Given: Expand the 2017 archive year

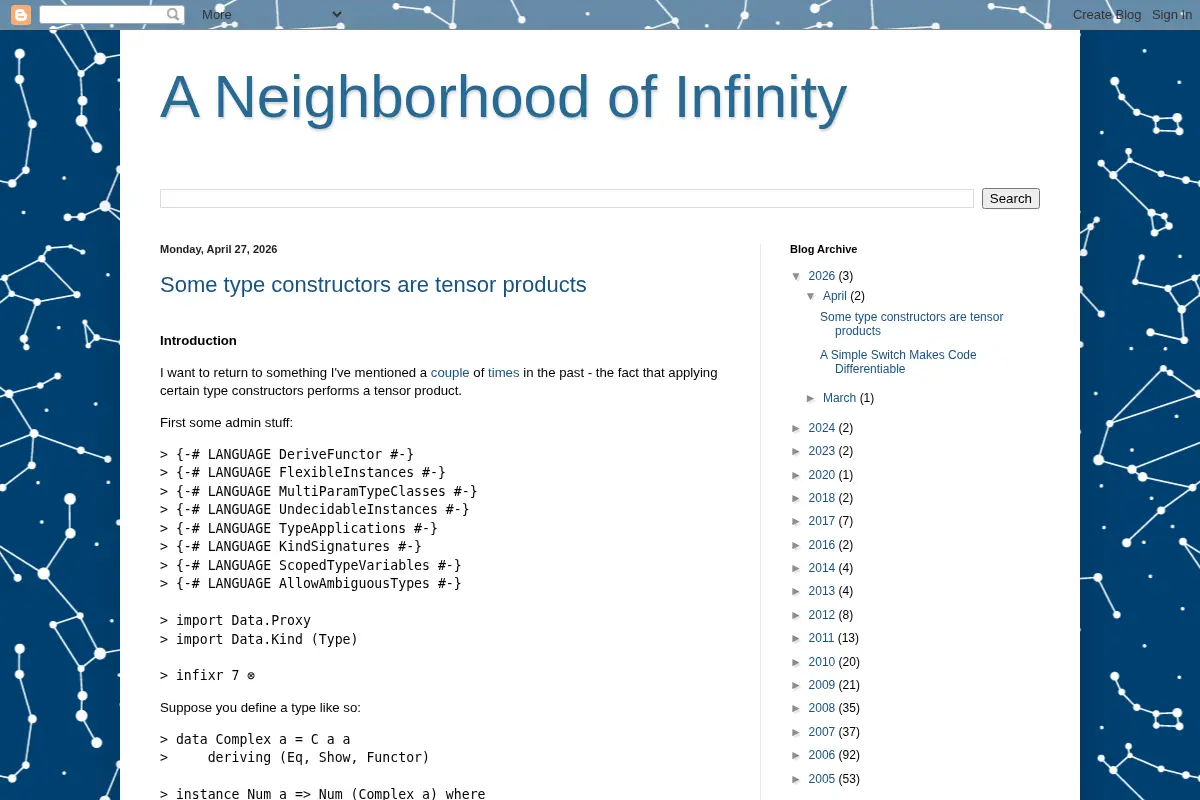Looking at the screenshot, I should 797,522.
